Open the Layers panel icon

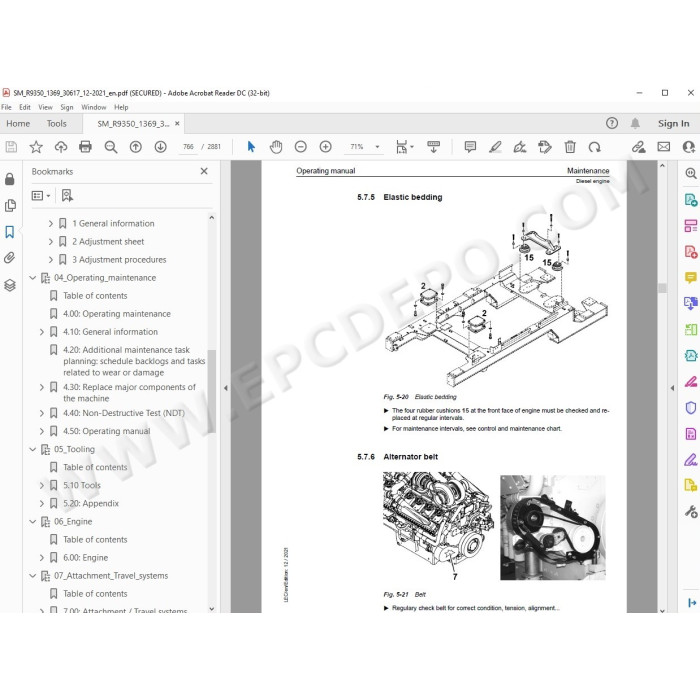10,285
